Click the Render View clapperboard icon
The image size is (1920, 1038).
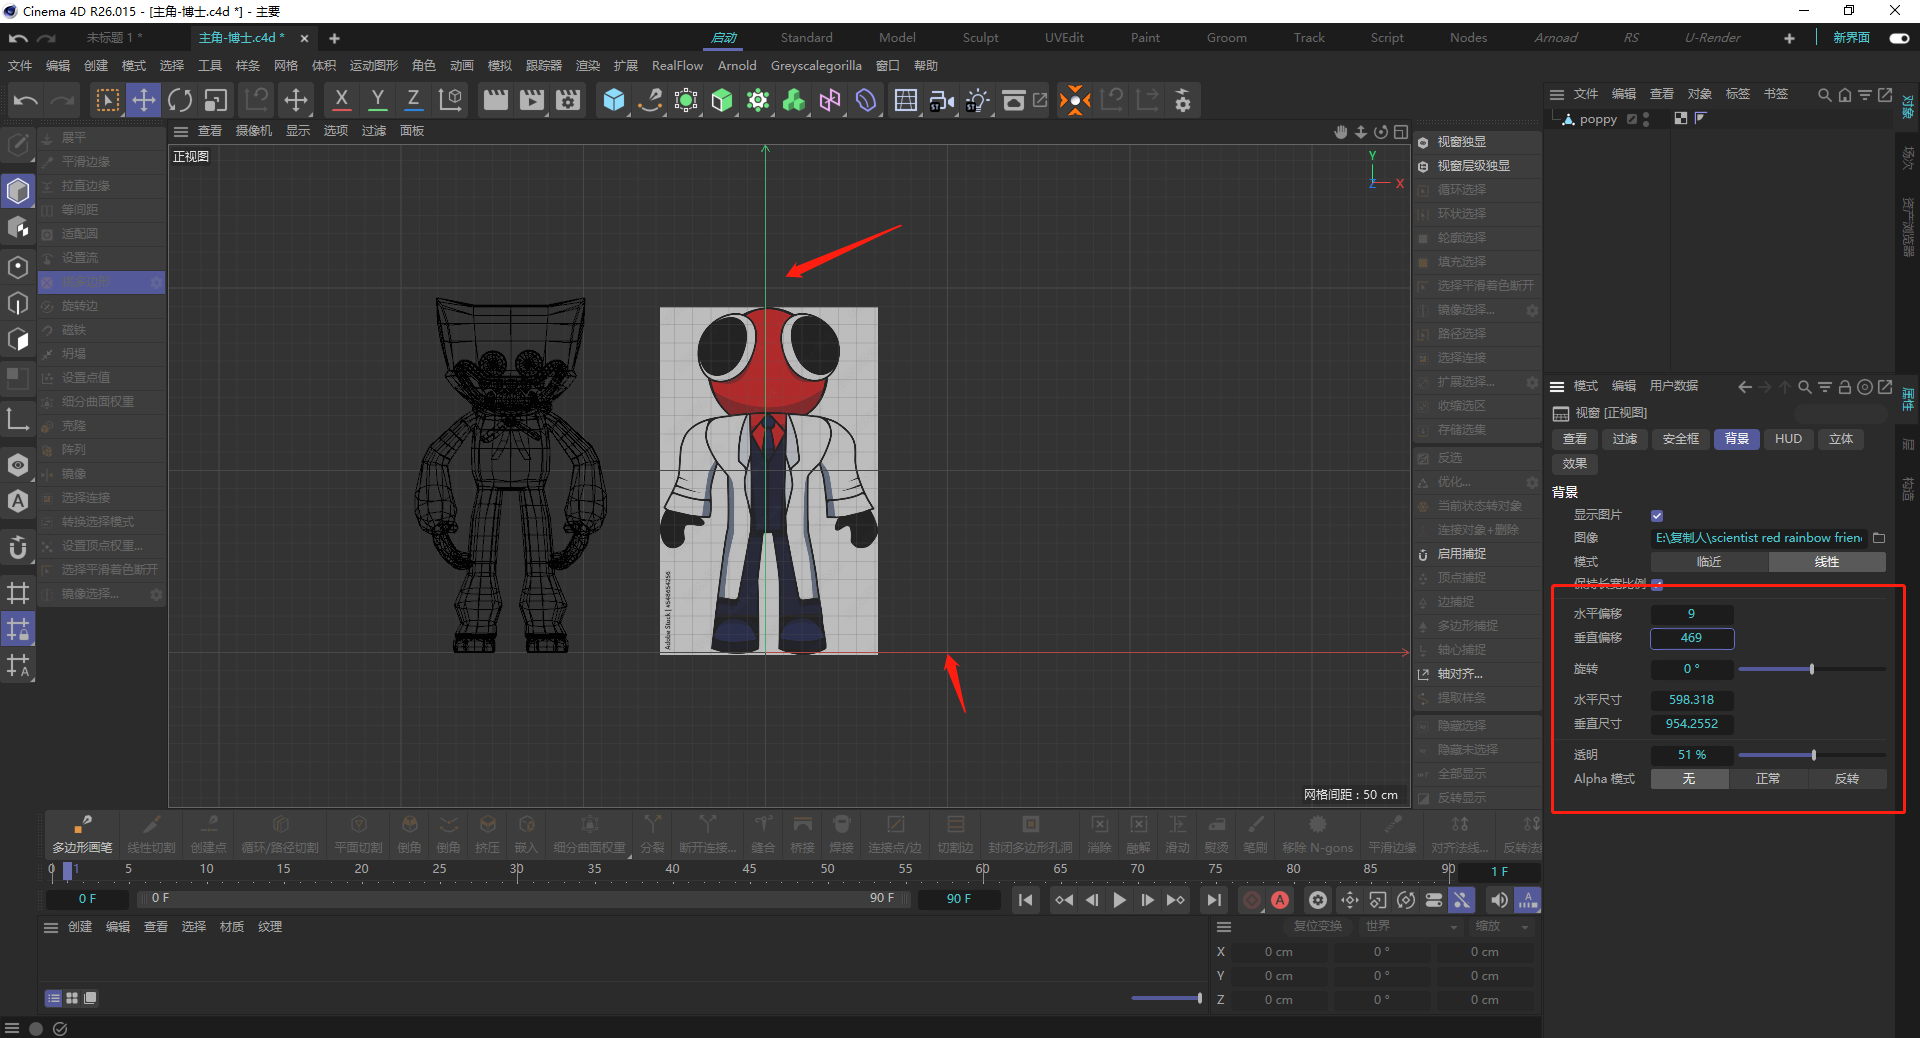coord(496,100)
